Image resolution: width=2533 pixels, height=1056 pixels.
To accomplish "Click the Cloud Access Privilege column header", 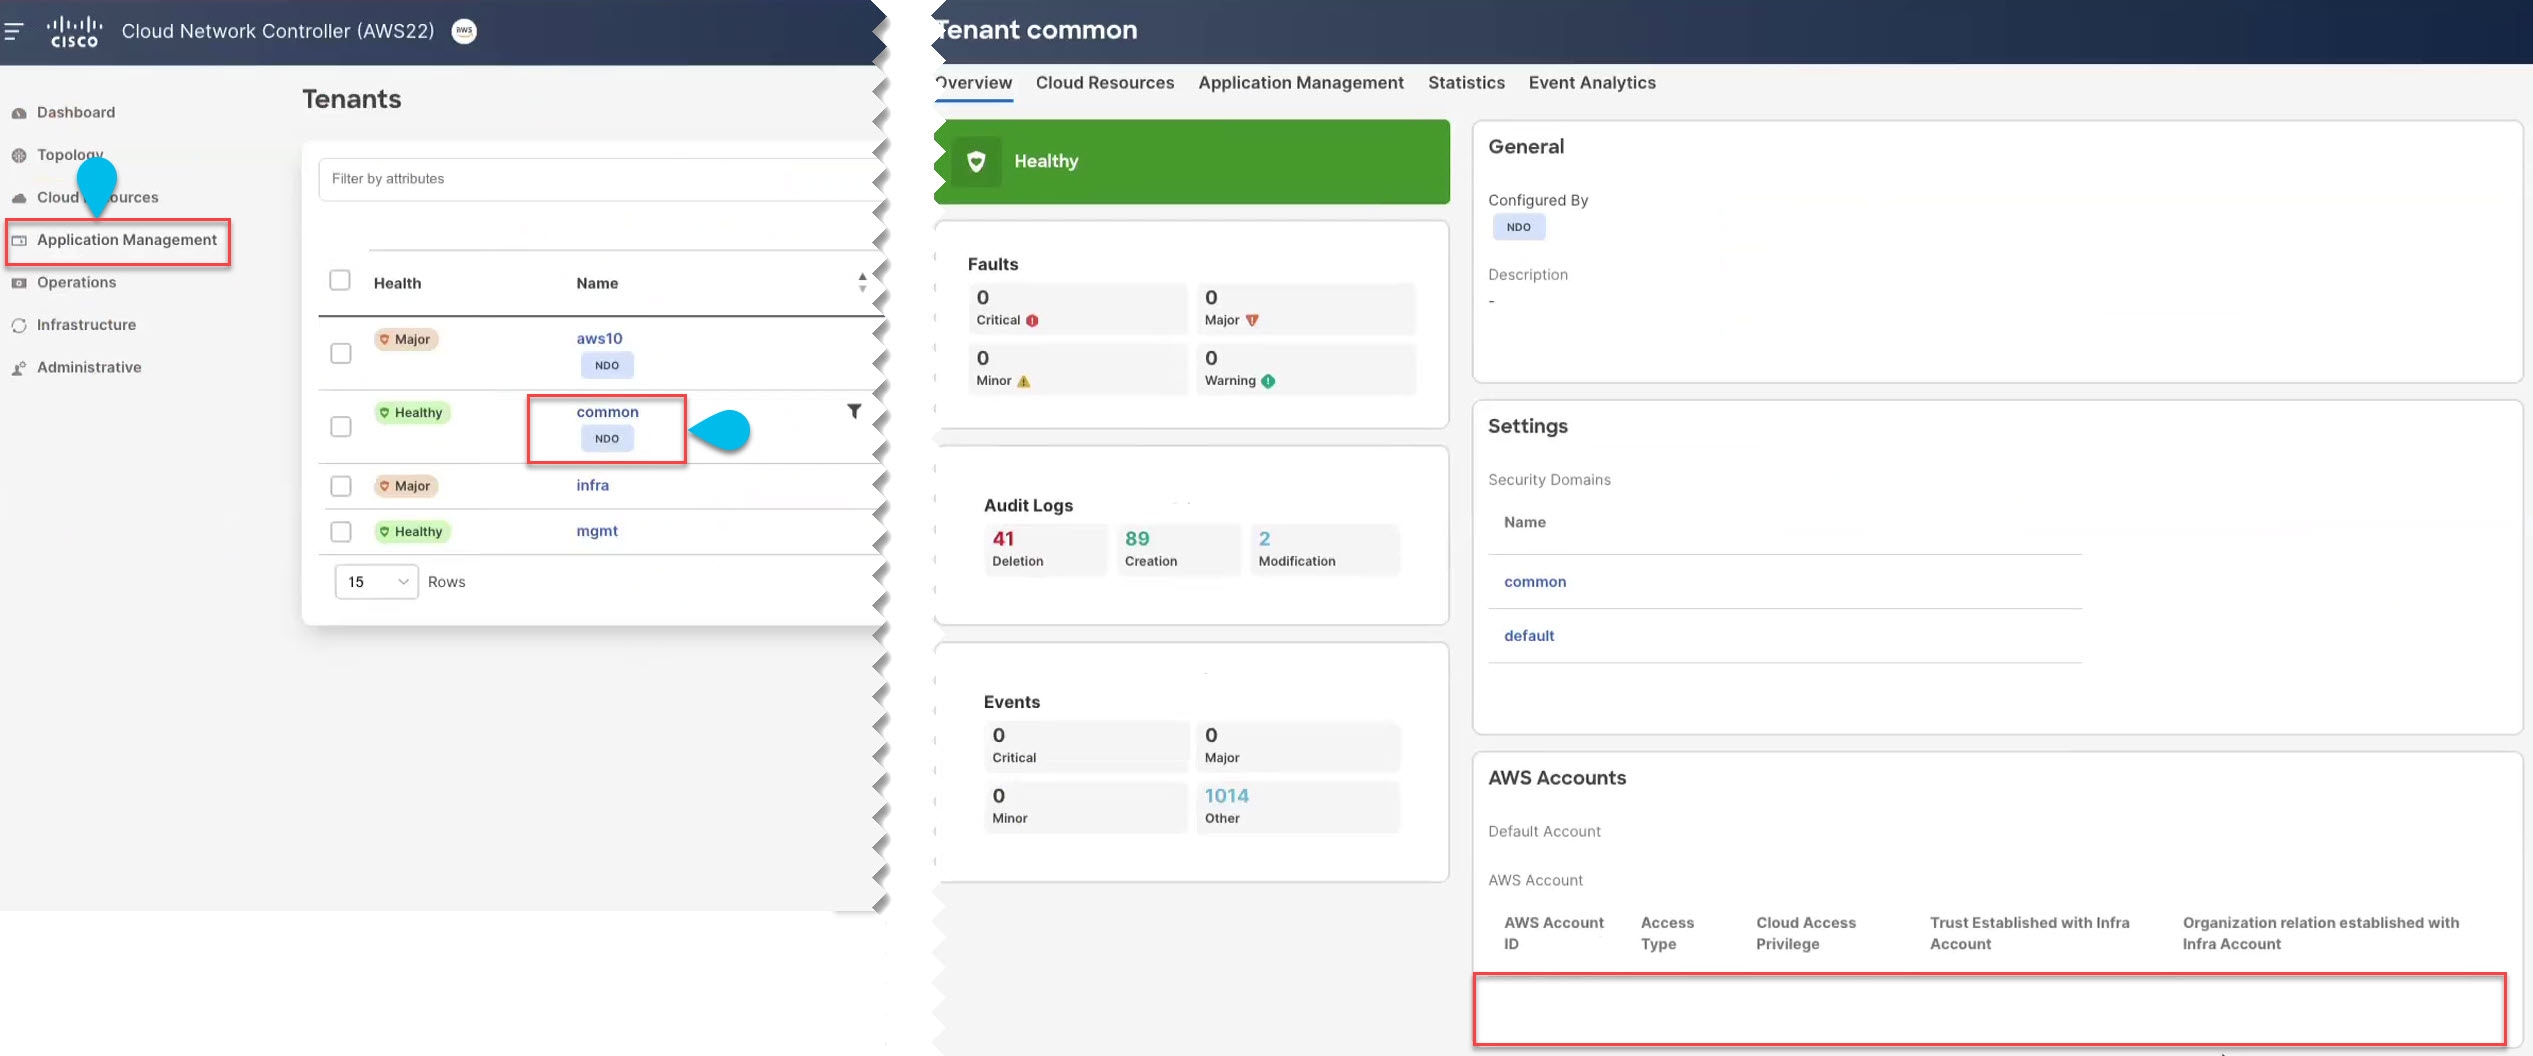I will [x=1806, y=933].
